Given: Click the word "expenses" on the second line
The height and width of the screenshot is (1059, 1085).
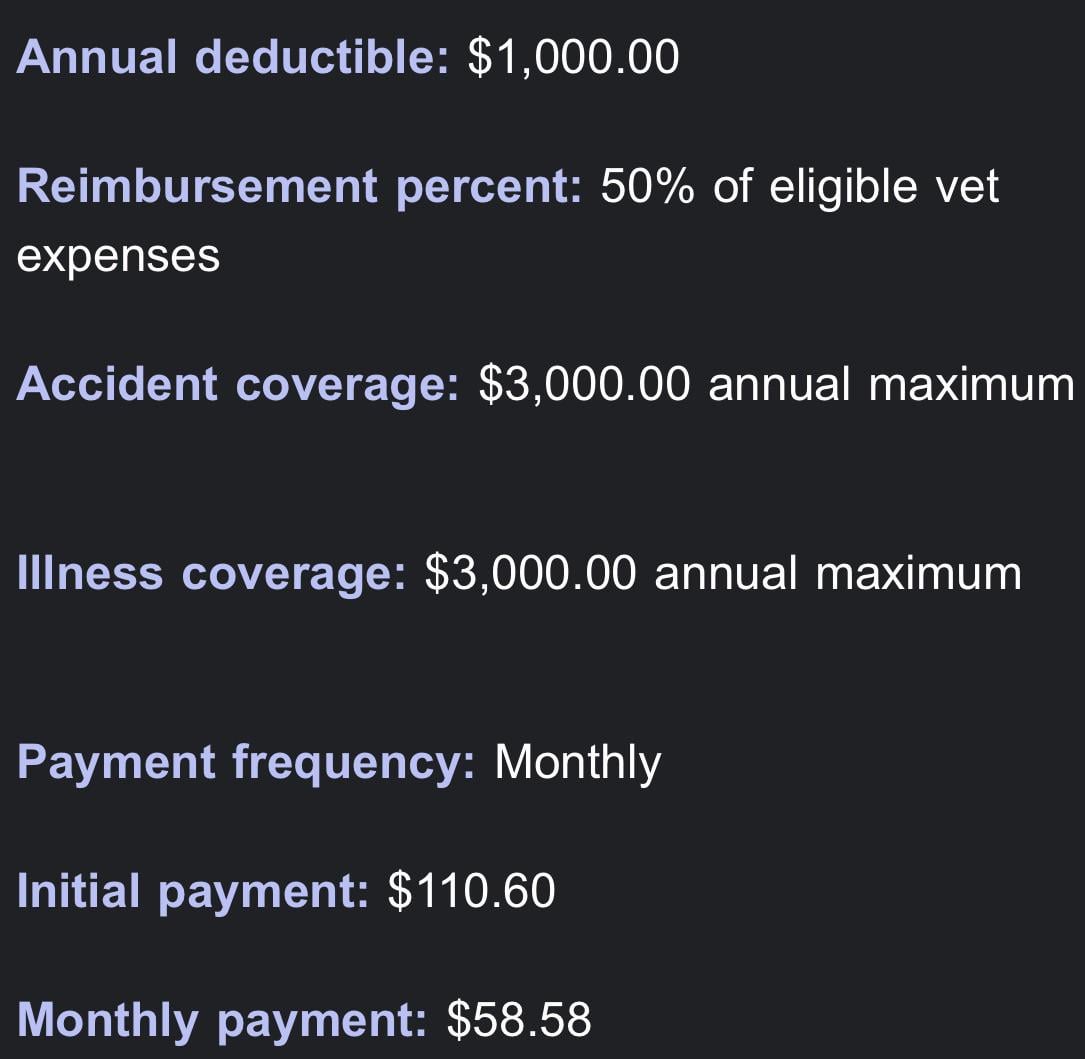Looking at the screenshot, I should point(118,256).
